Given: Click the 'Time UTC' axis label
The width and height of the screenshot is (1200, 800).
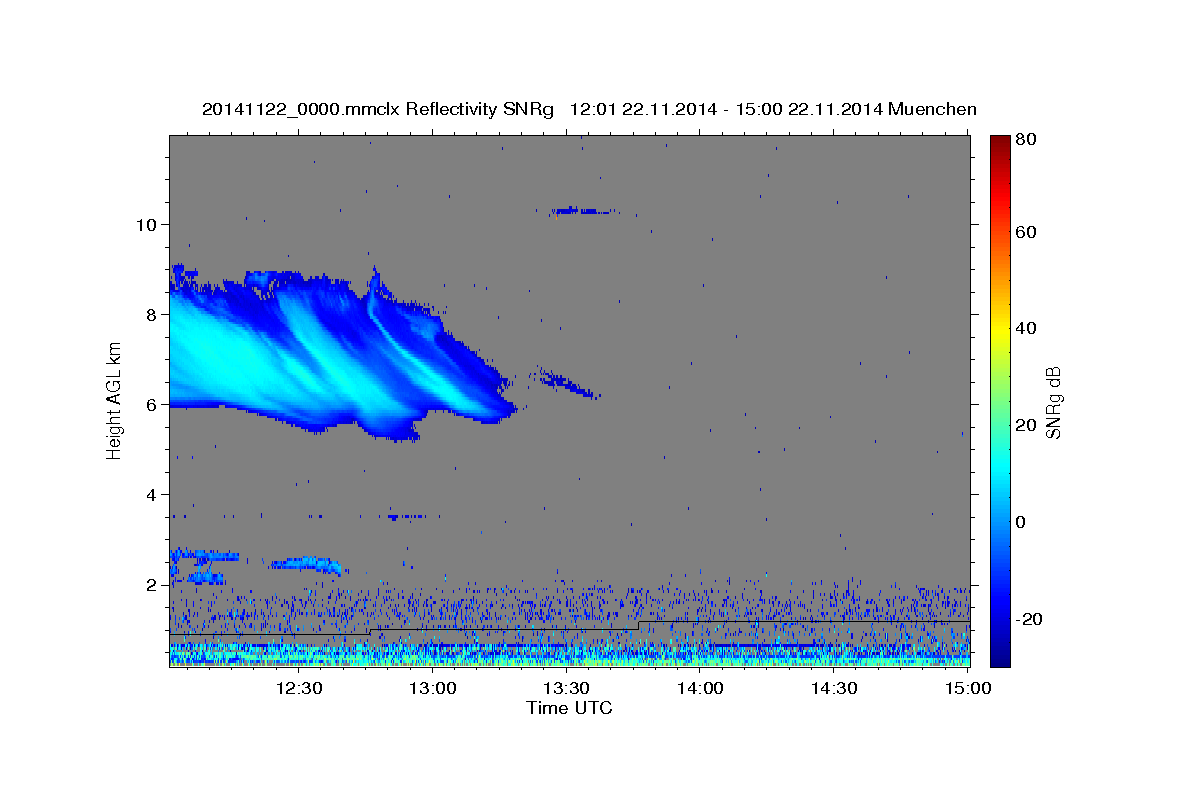Looking at the screenshot, I should [x=569, y=708].
